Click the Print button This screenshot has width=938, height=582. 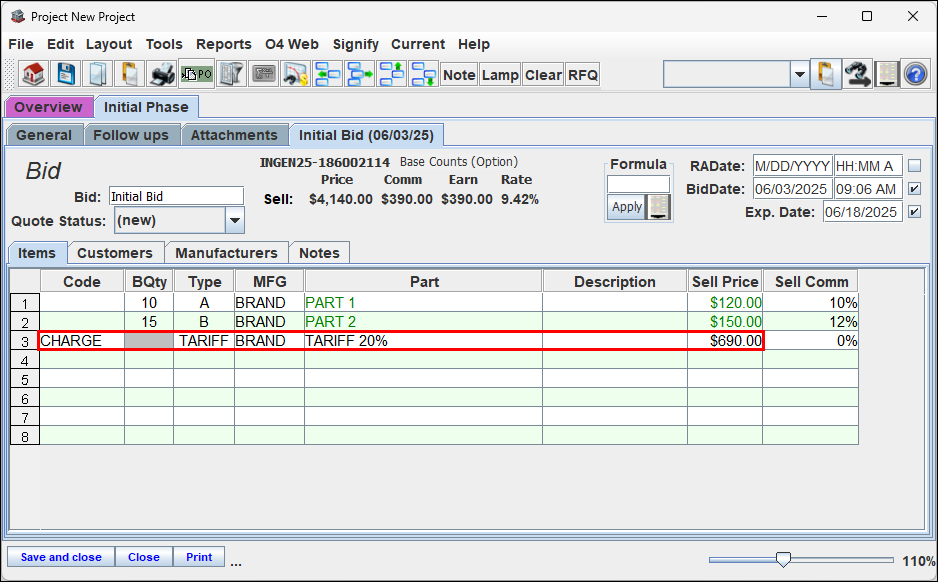pyautogui.click(x=199, y=557)
